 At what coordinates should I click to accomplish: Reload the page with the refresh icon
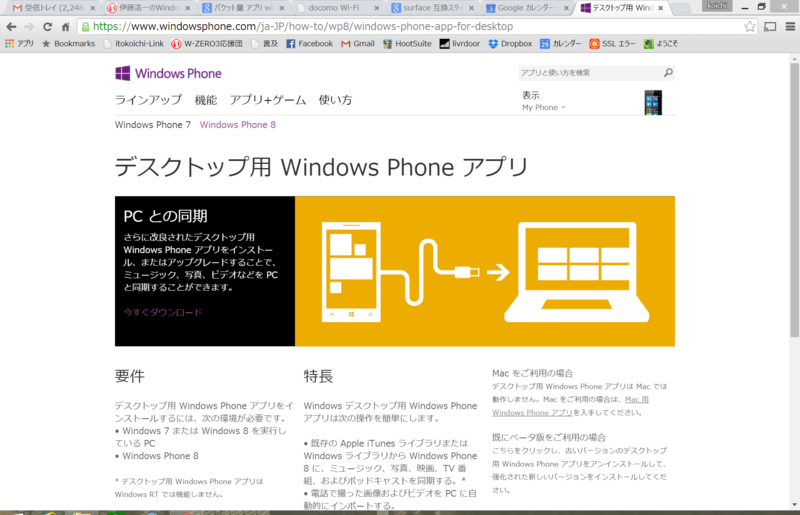47,27
